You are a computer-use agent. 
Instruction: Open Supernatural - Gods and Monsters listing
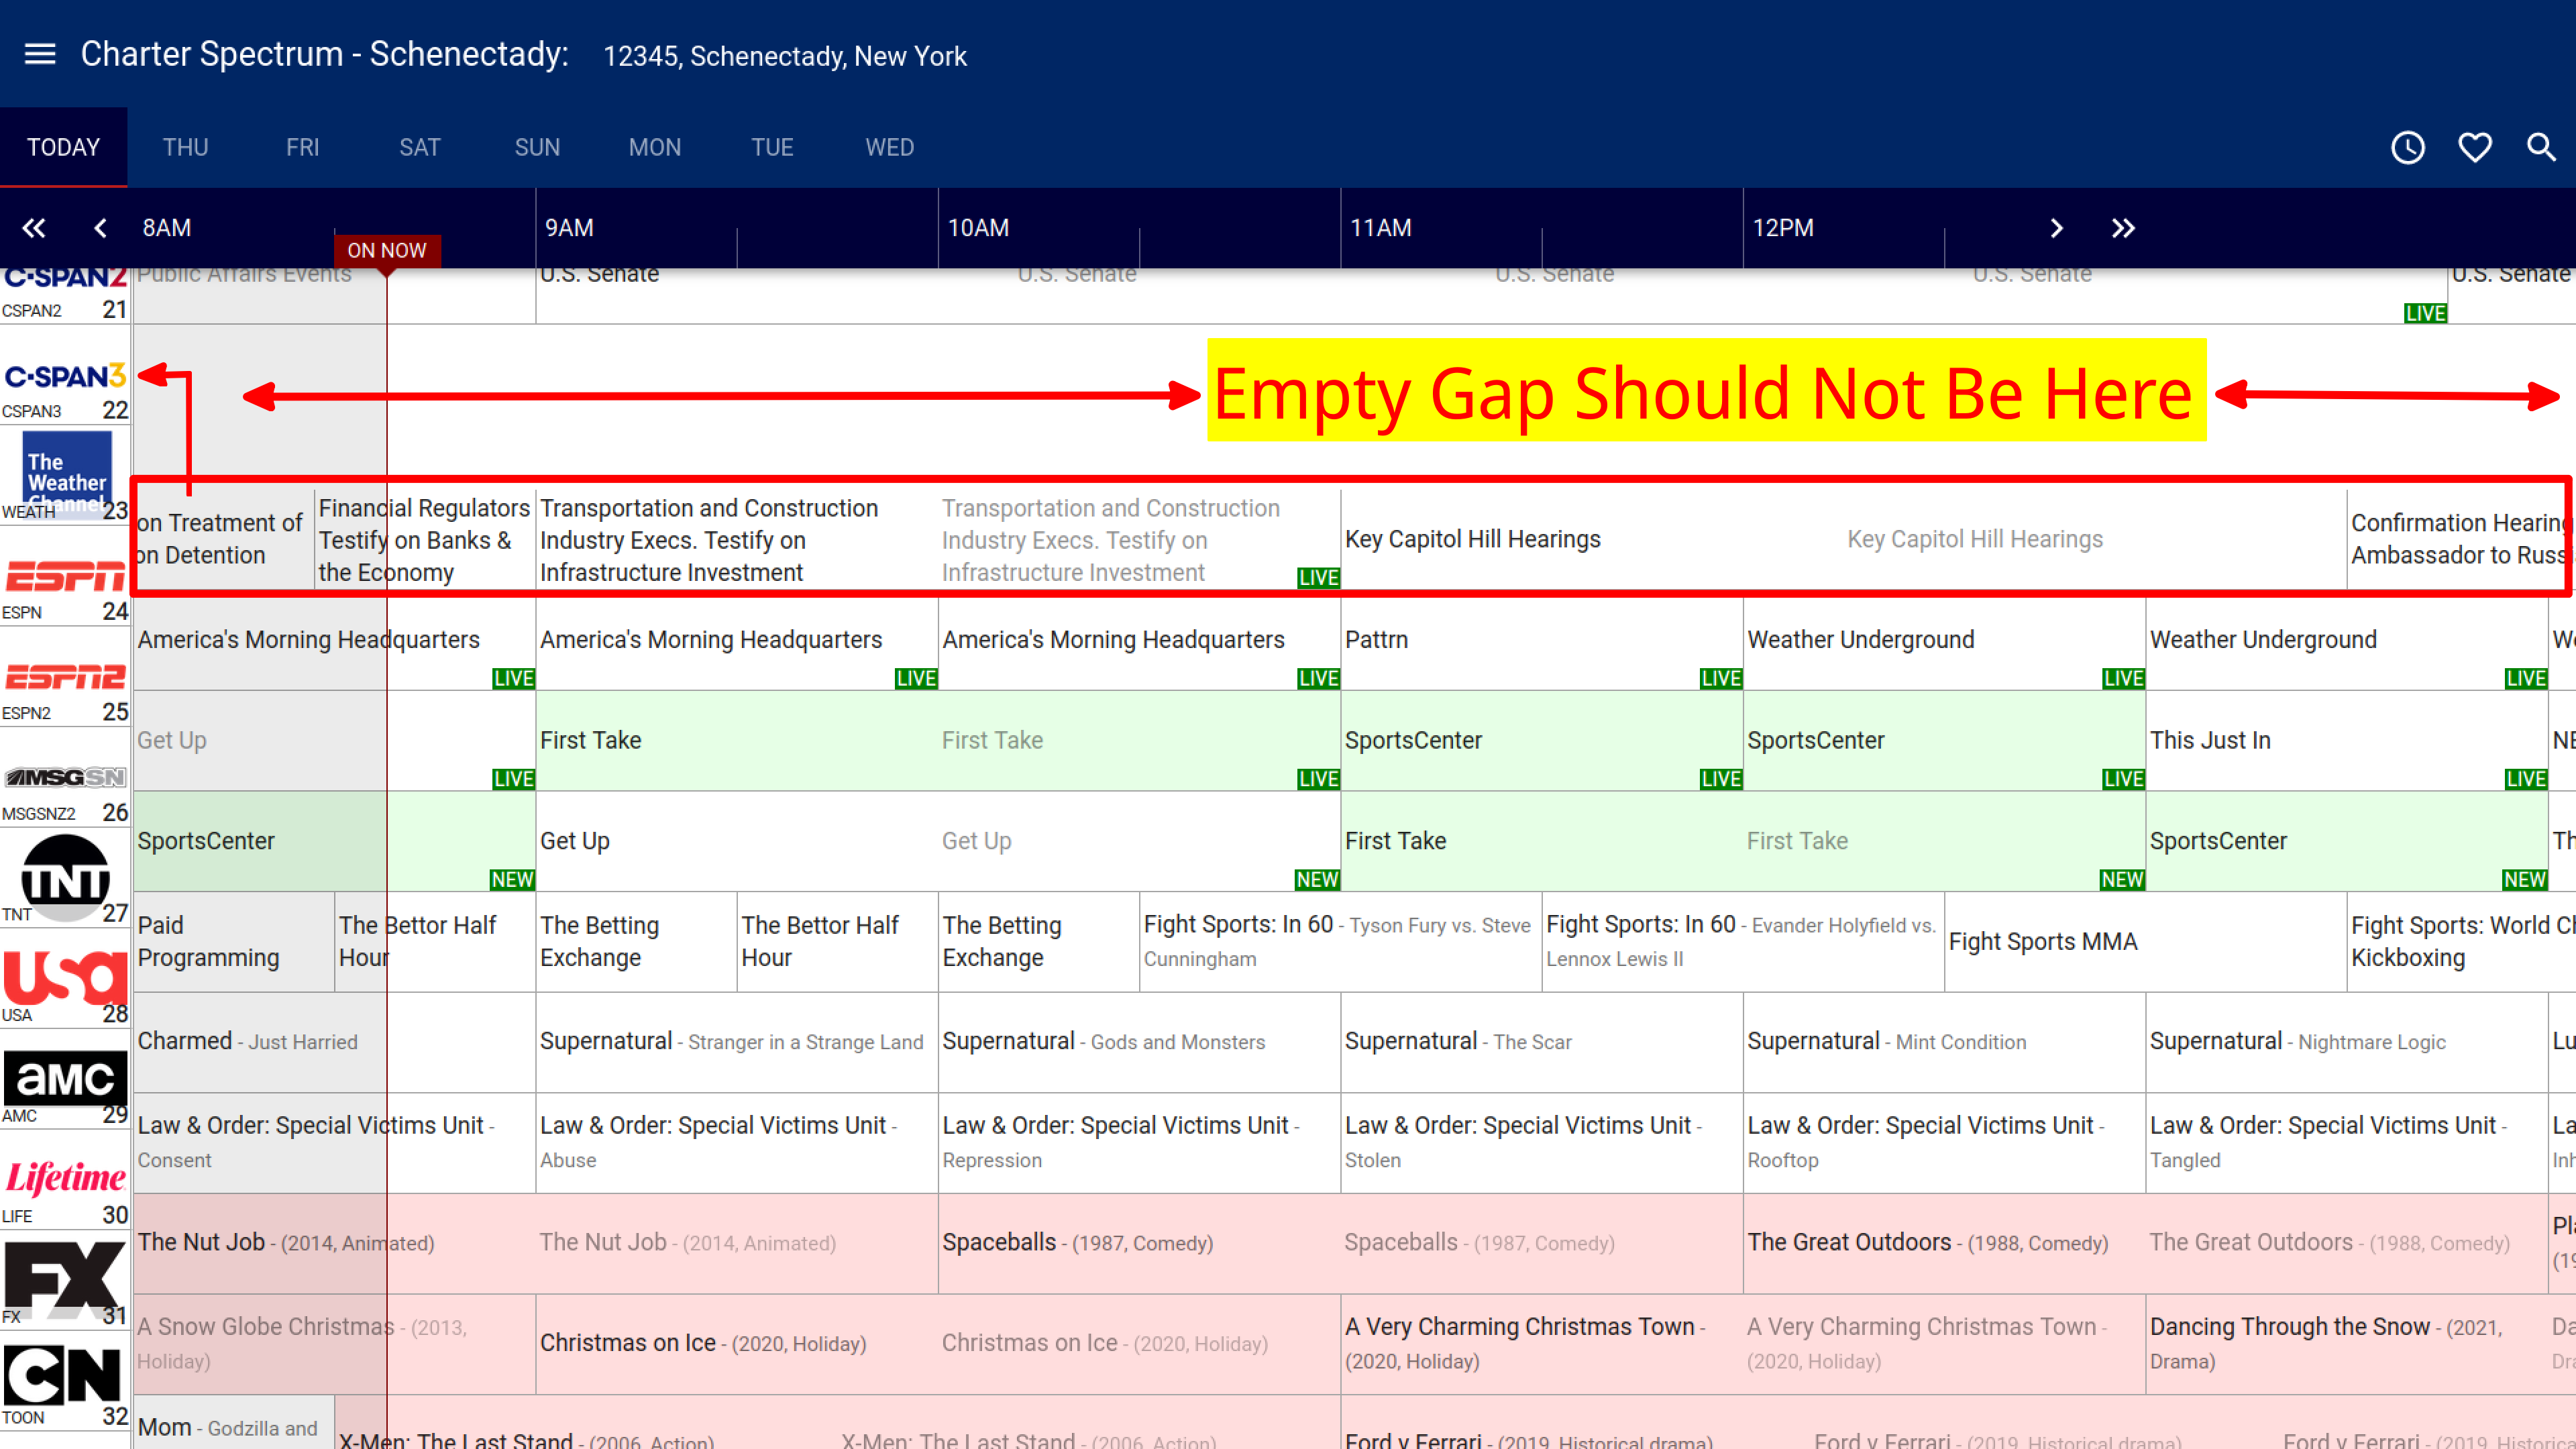(x=1139, y=1042)
